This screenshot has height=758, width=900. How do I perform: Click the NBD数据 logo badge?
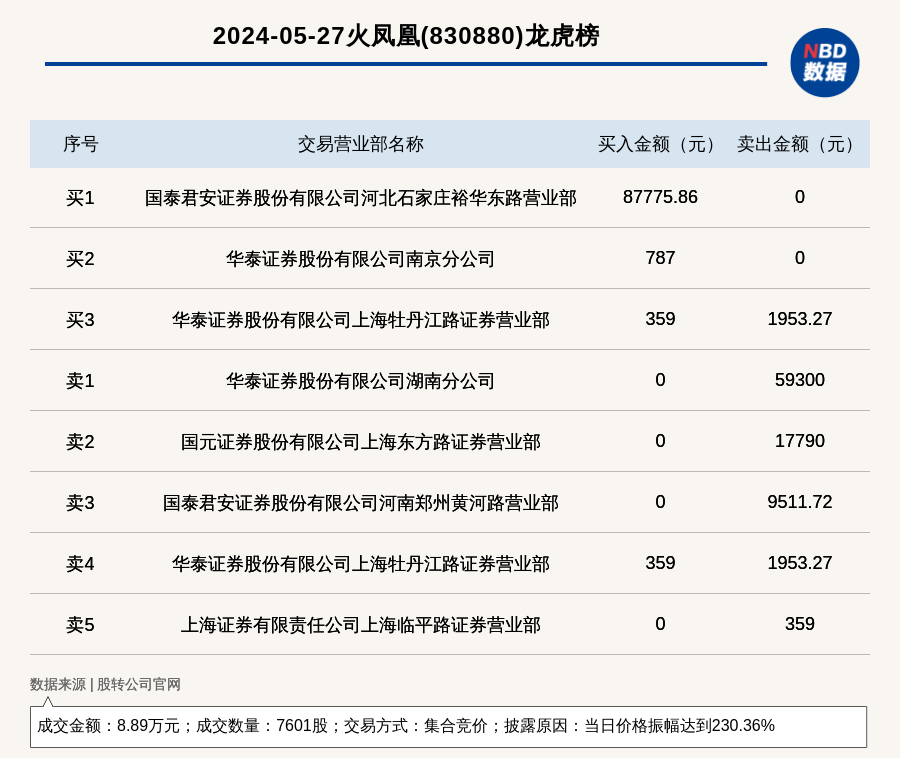(824, 63)
